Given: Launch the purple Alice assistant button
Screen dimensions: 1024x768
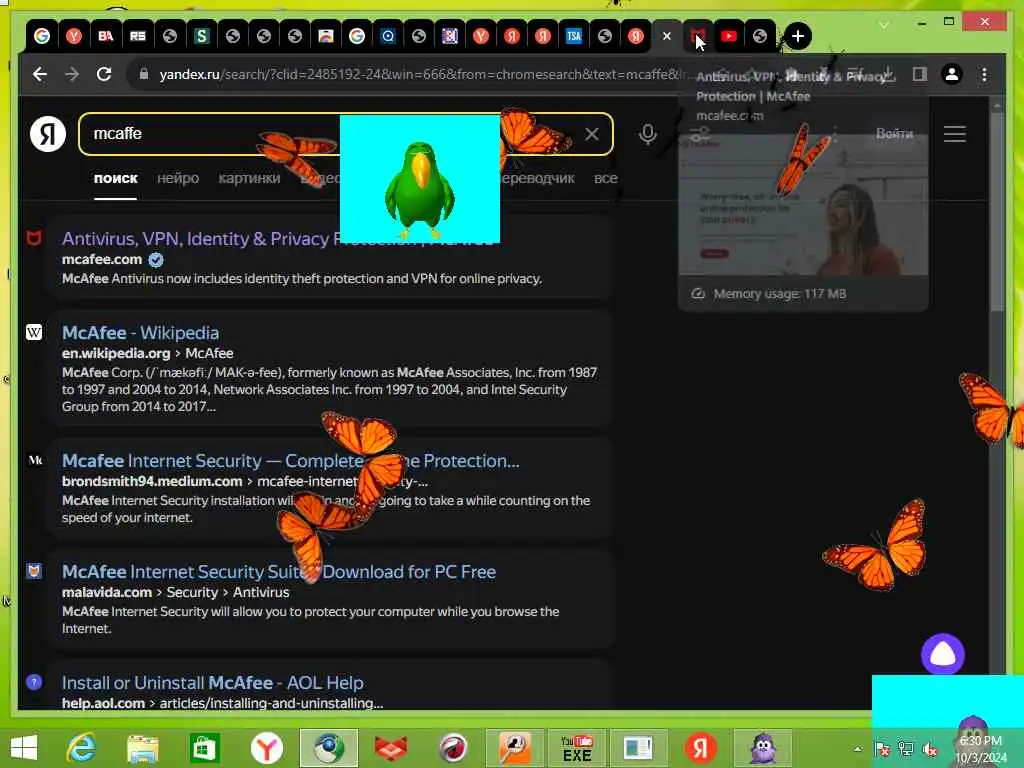Looking at the screenshot, I should coord(942,654).
